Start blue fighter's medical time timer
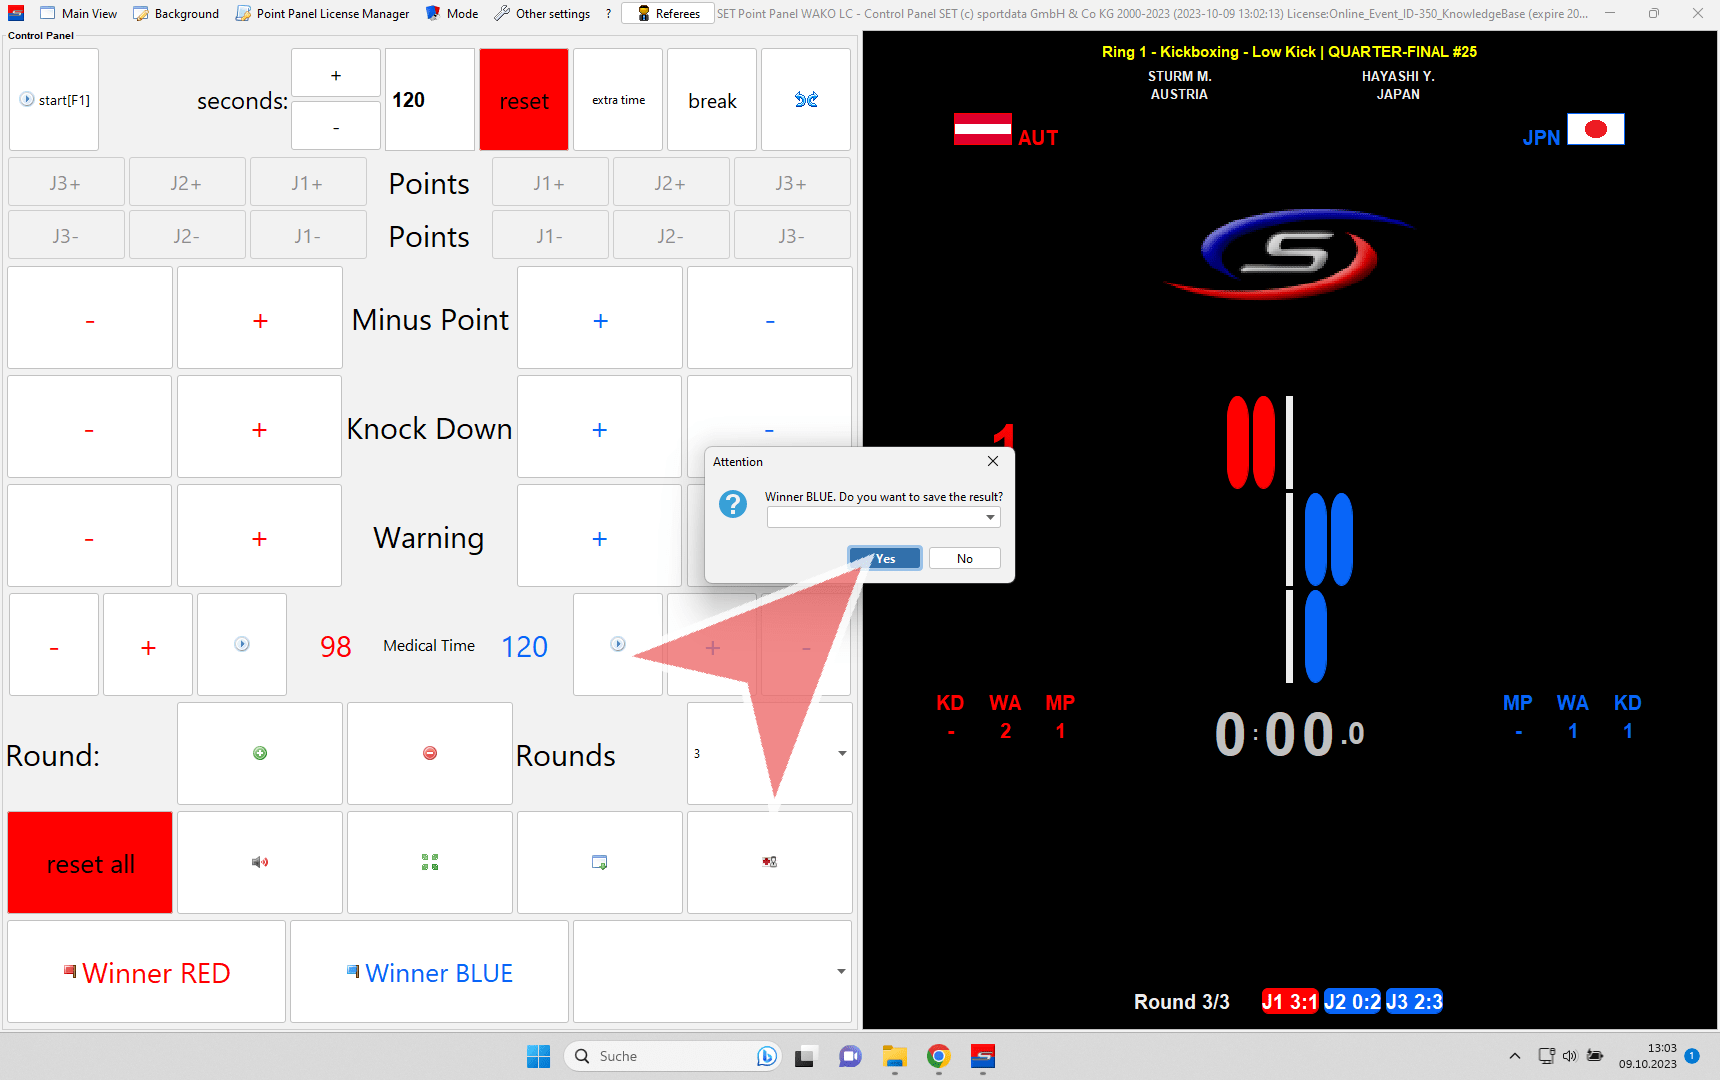The image size is (1720, 1080). [x=618, y=645]
